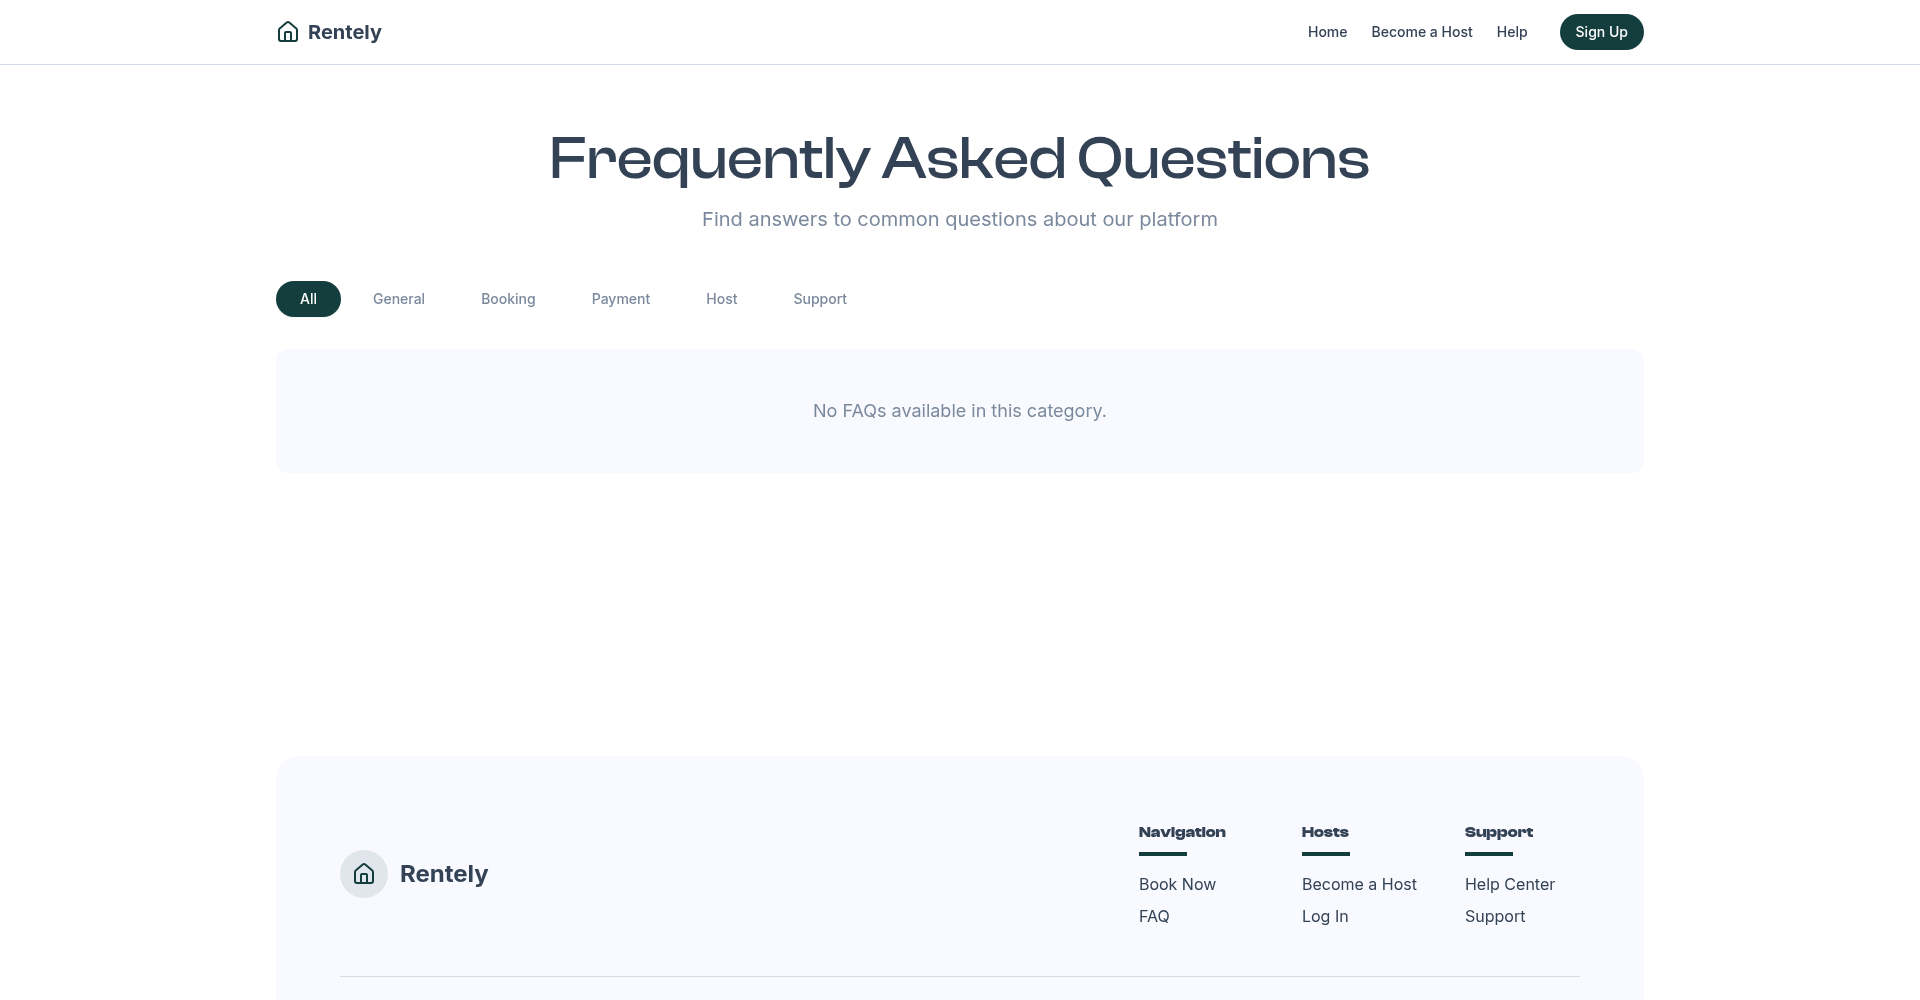Click the circular house icon in footer

click(364, 874)
